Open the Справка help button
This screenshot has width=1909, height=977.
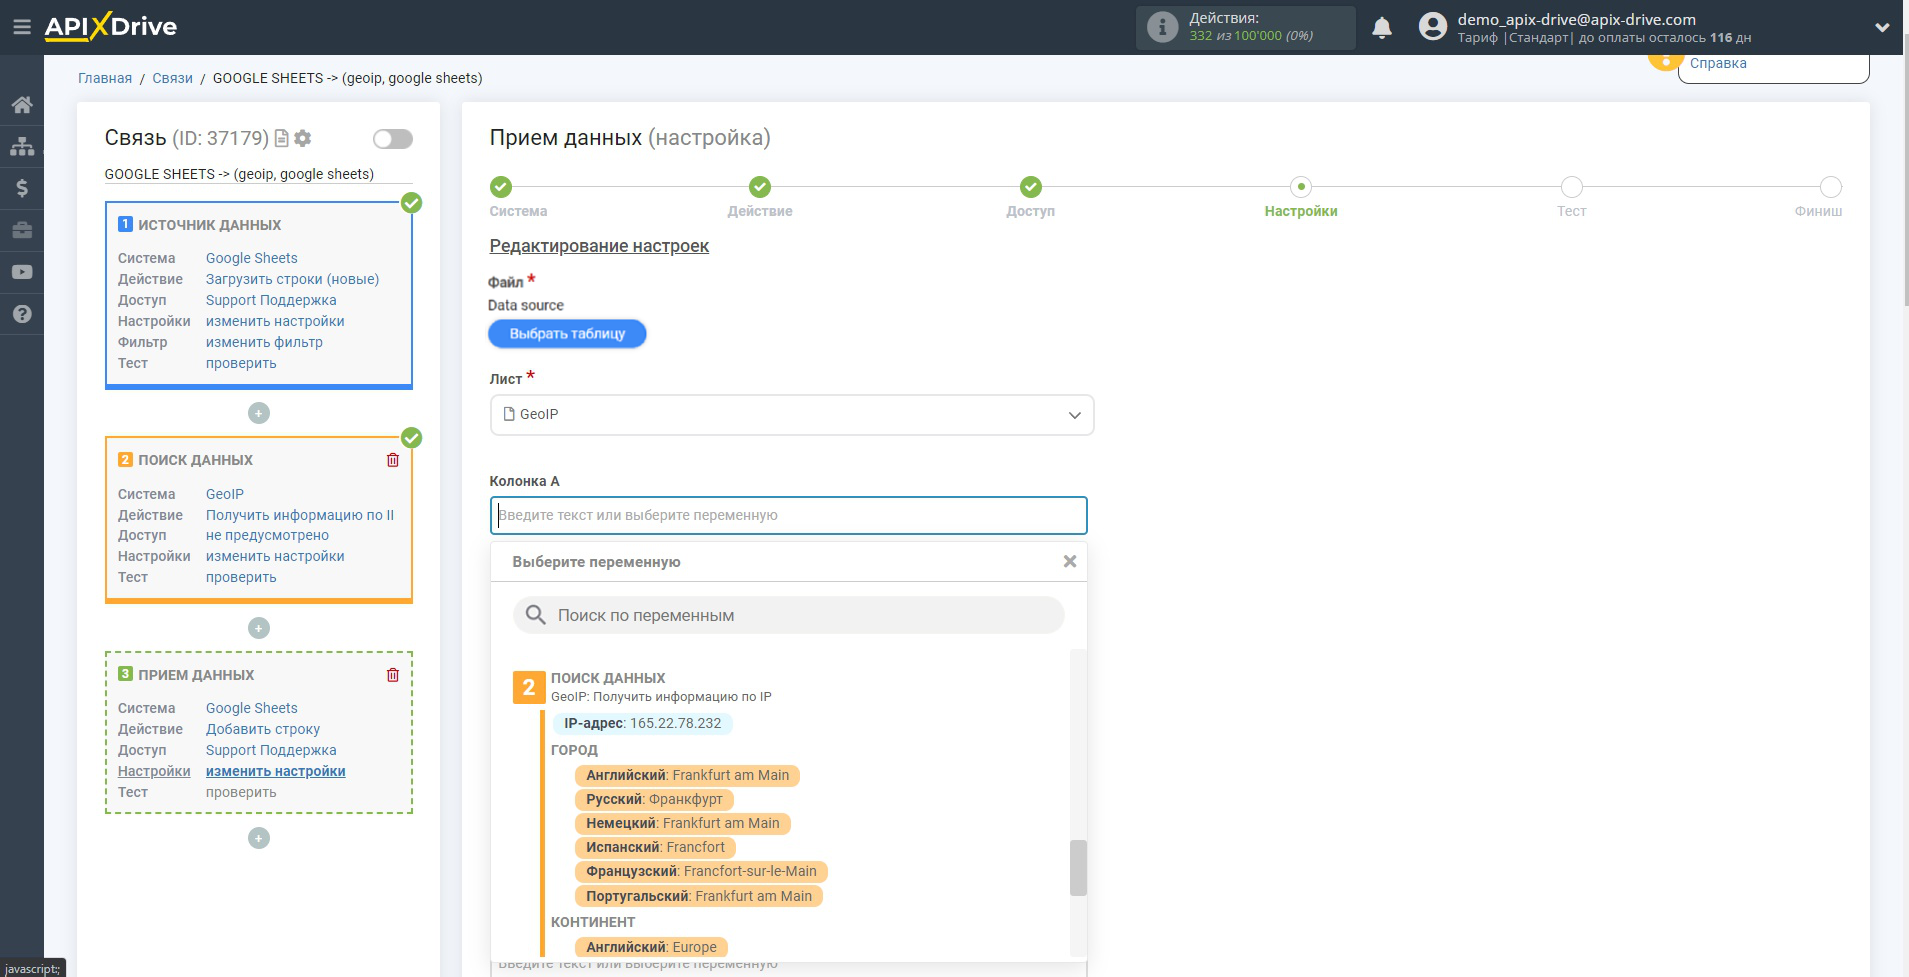pyautogui.click(x=1718, y=63)
